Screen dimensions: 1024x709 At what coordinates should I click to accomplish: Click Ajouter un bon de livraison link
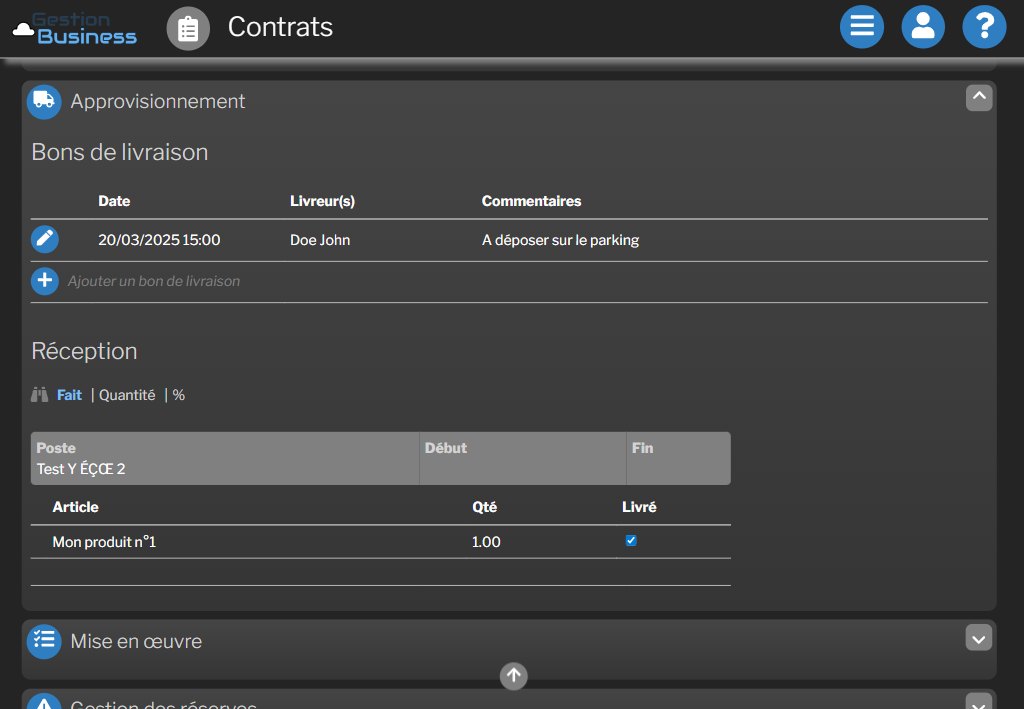click(154, 281)
